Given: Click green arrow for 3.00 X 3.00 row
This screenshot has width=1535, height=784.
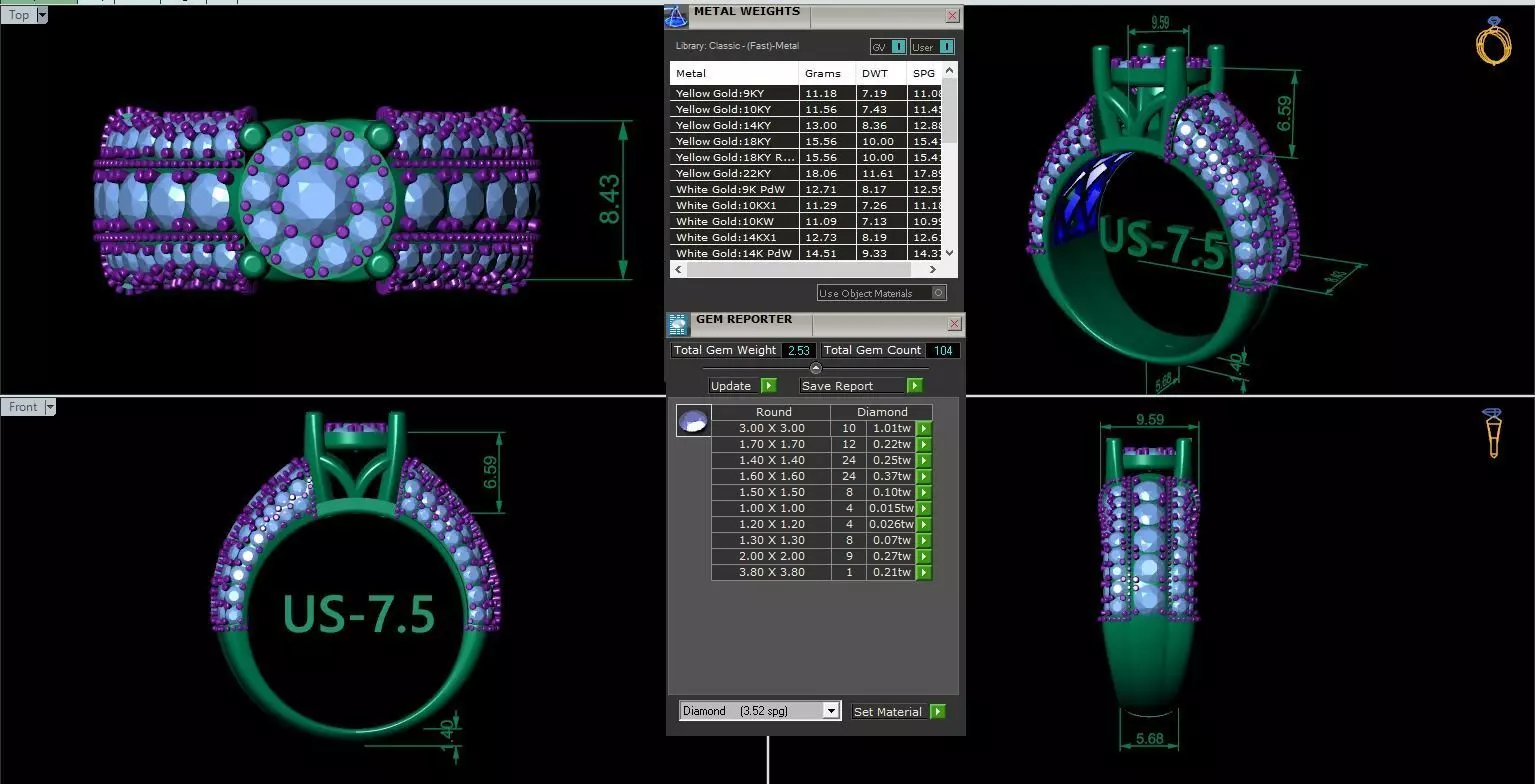Looking at the screenshot, I should pyautogui.click(x=924, y=428).
